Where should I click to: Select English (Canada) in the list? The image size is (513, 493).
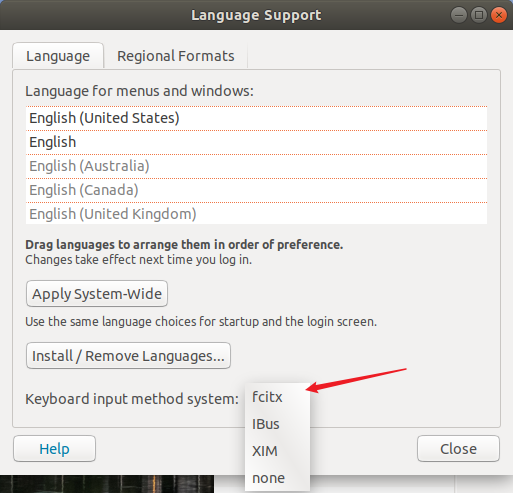(x=256, y=190)
